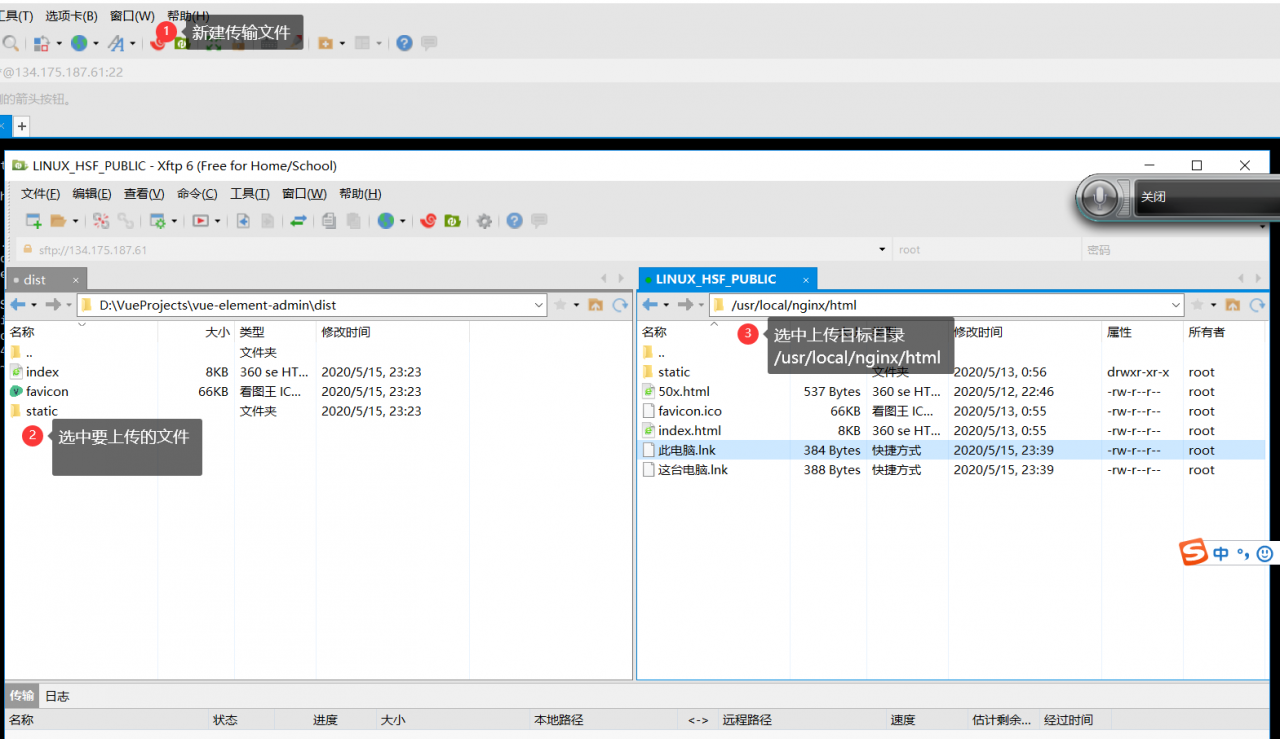Screen dimensions: 1280x739
Task: Click the synchronize transfer arrows icon
Action: click(x=298, y=221)
